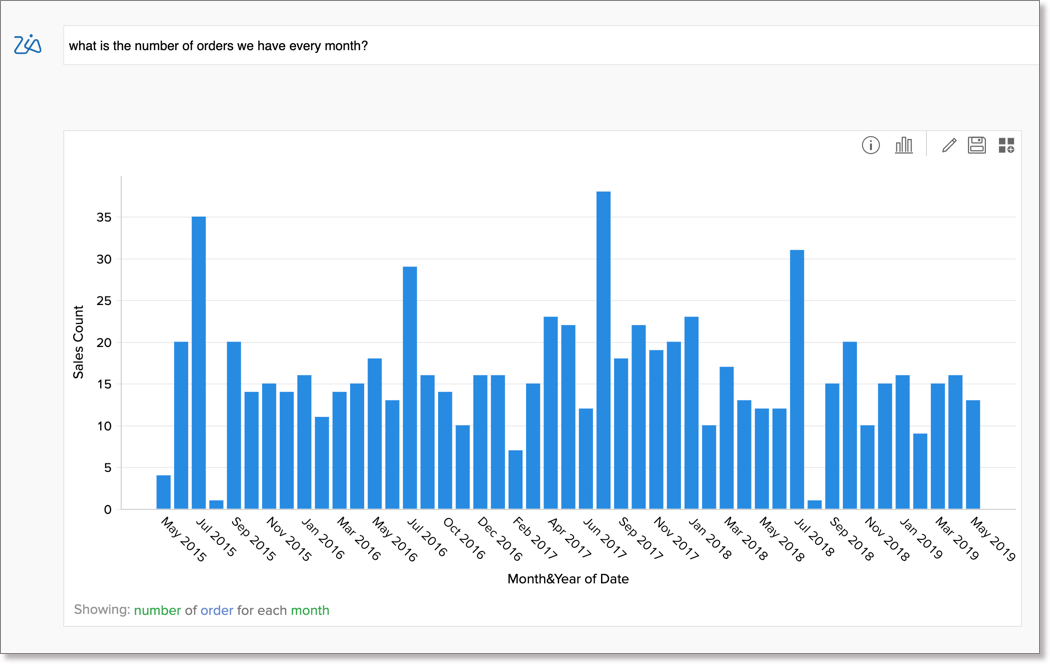Add the chart to a dashboard

[x=1006, y=145]
